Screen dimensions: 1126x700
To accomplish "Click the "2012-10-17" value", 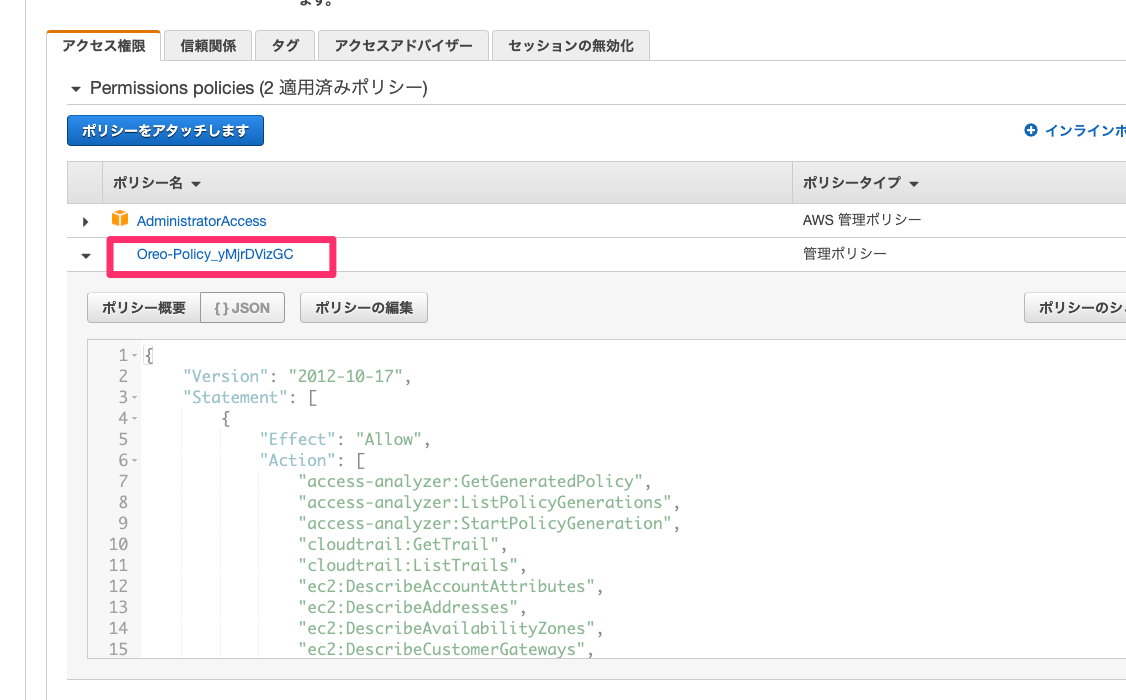I will 345,376.
